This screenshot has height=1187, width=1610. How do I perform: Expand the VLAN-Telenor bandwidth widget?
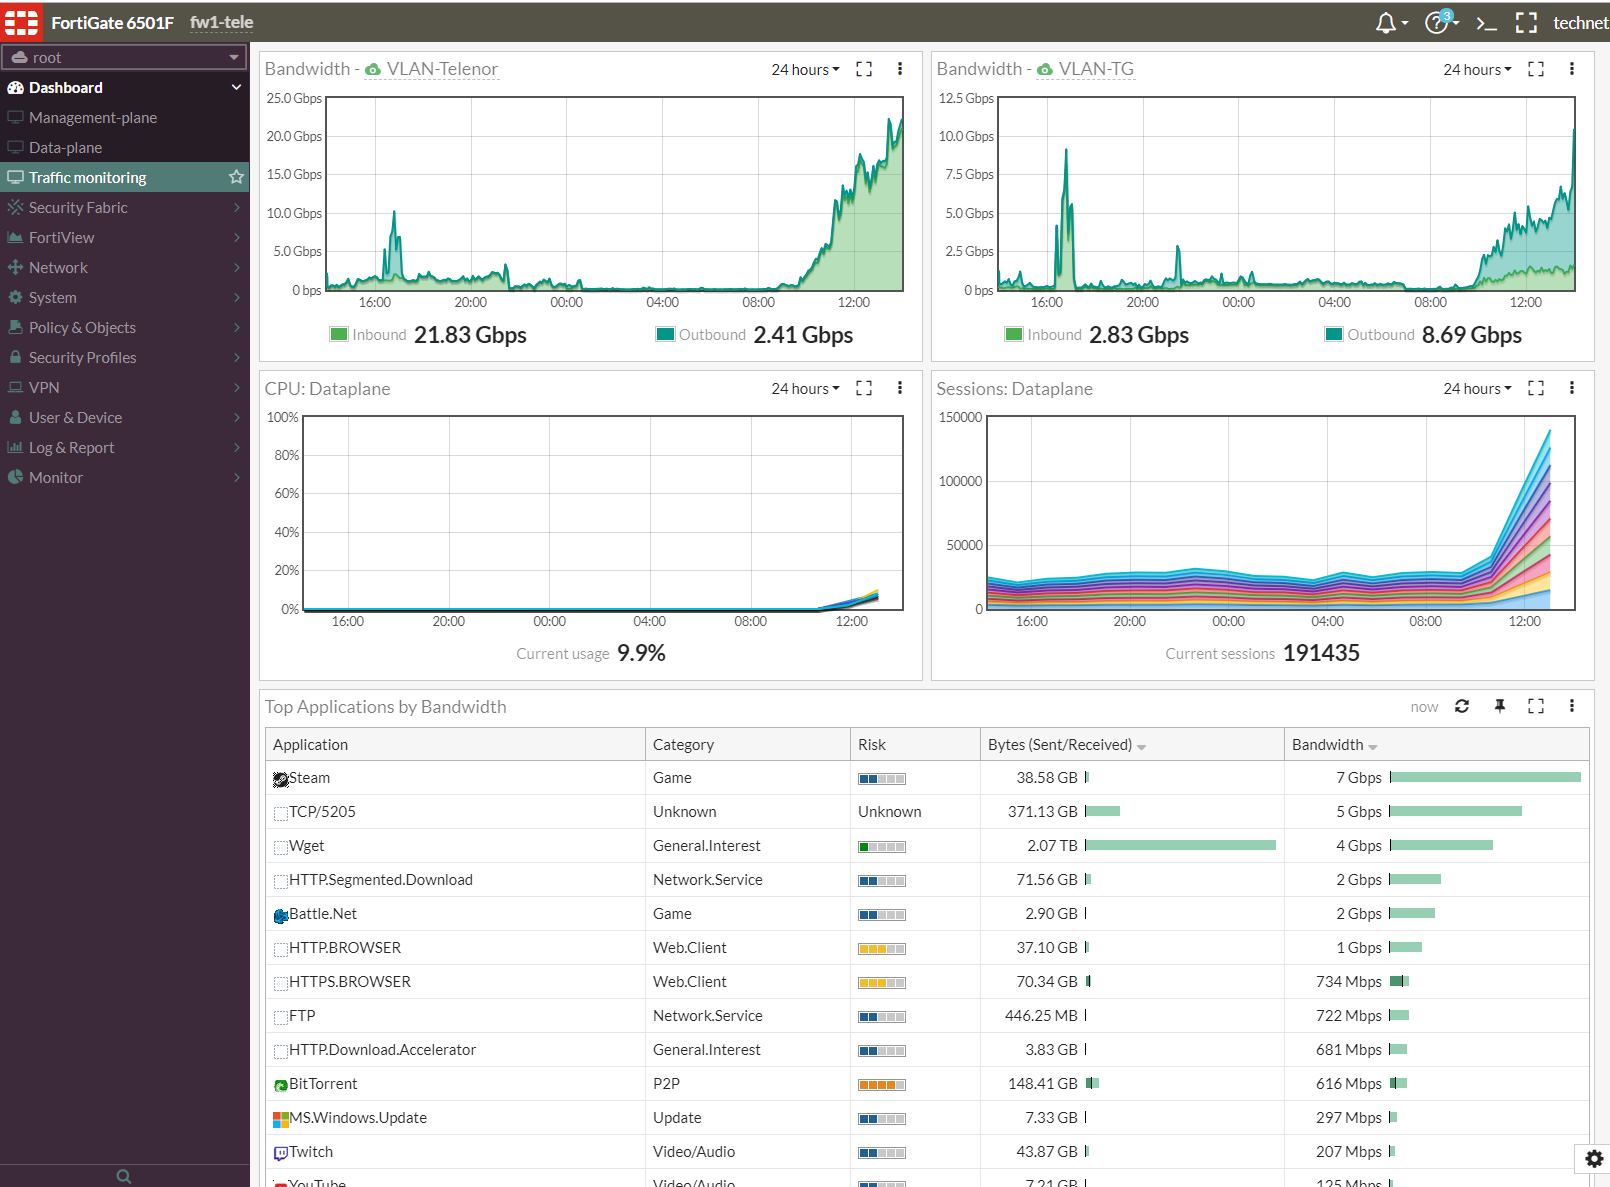click(864, 69)
